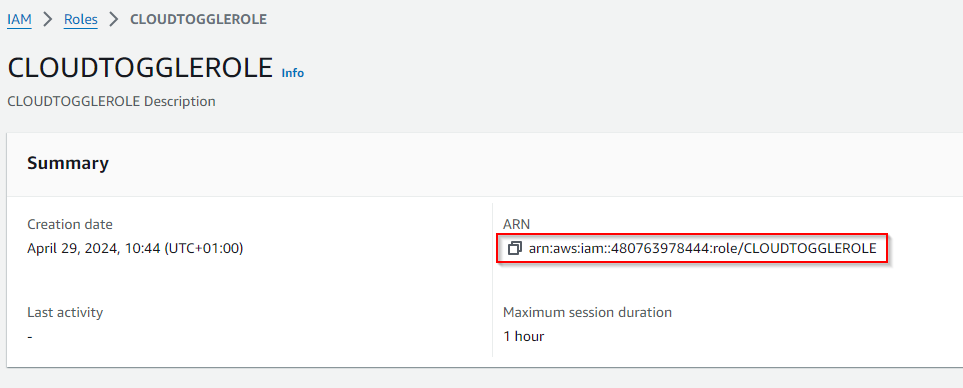Select the role ARN text string
Image resolution: width=963 pixels, height=388 pixels.
point(703,249)
